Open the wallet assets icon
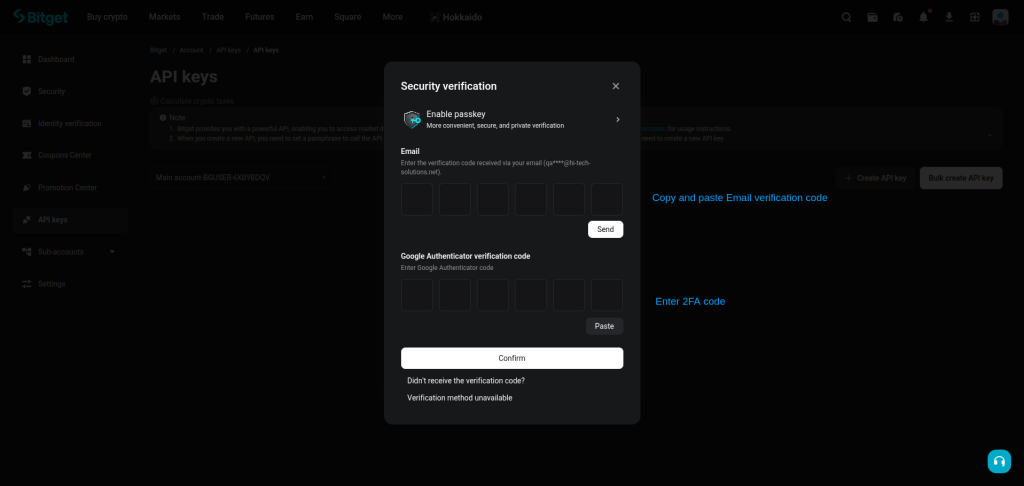1024x486 pixels. tap(872, 17)
